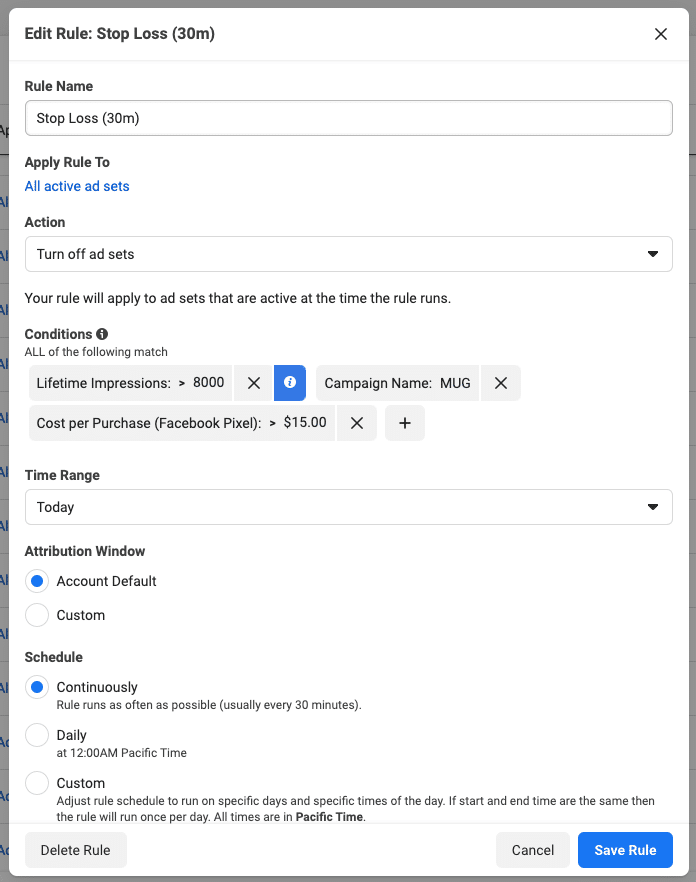Choose the Continuously schedule option
The image size is (696, 882).
click(37, 687)
